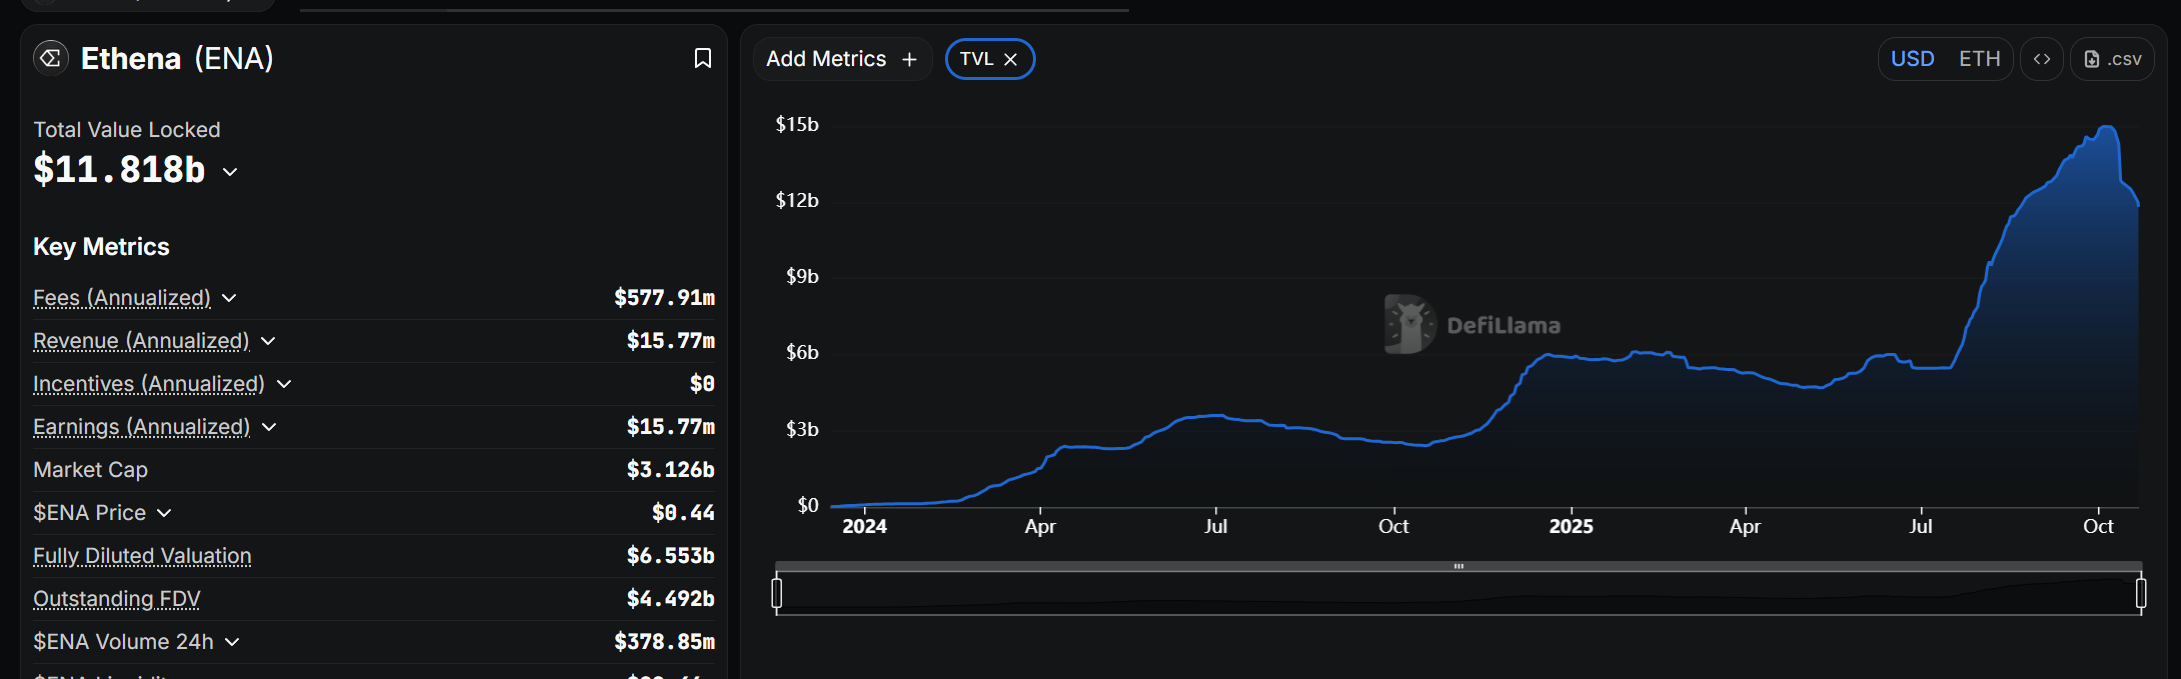Switch chart denomination to ETH

(x=1979, y=59)
